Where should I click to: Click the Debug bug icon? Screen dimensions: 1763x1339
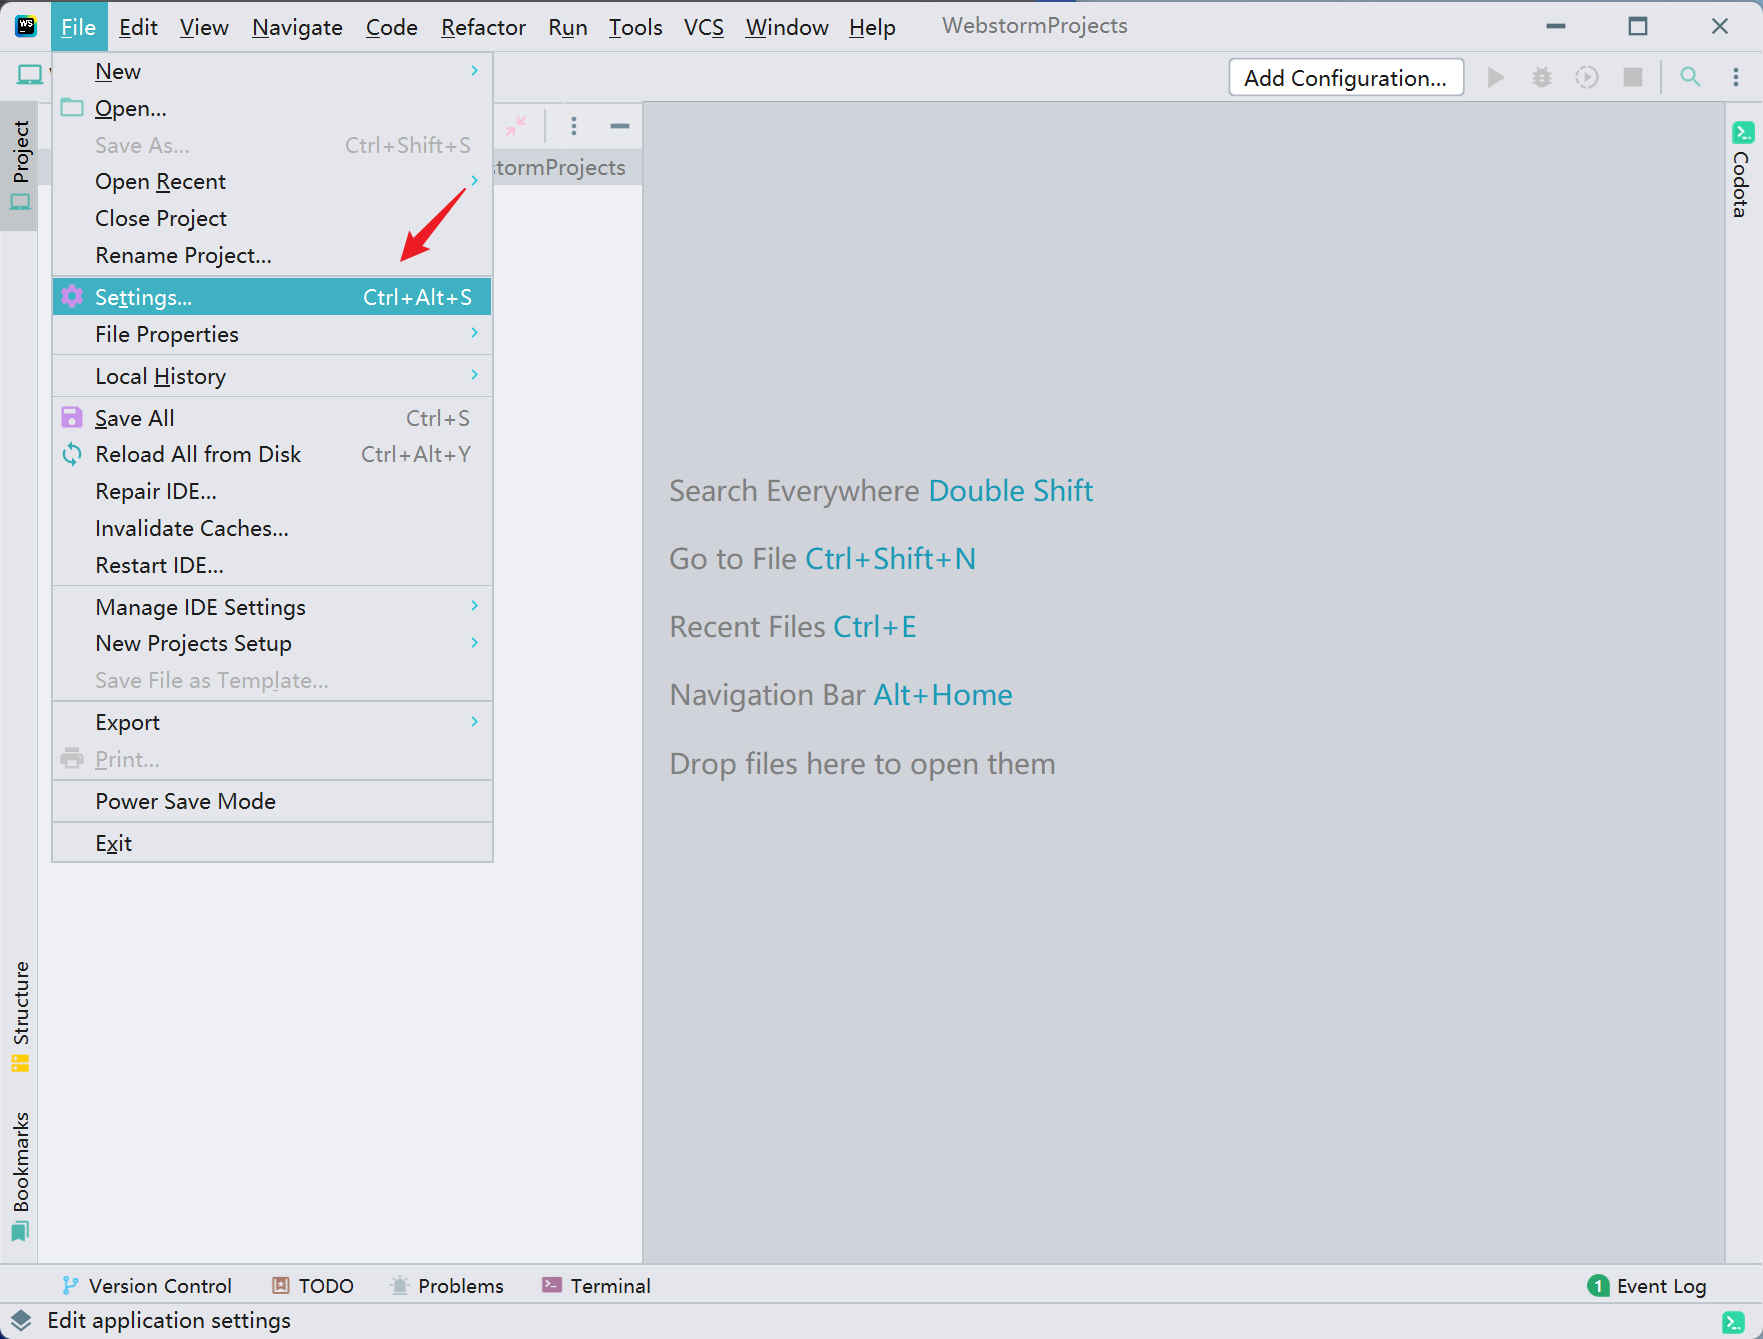pos(1542,77)
